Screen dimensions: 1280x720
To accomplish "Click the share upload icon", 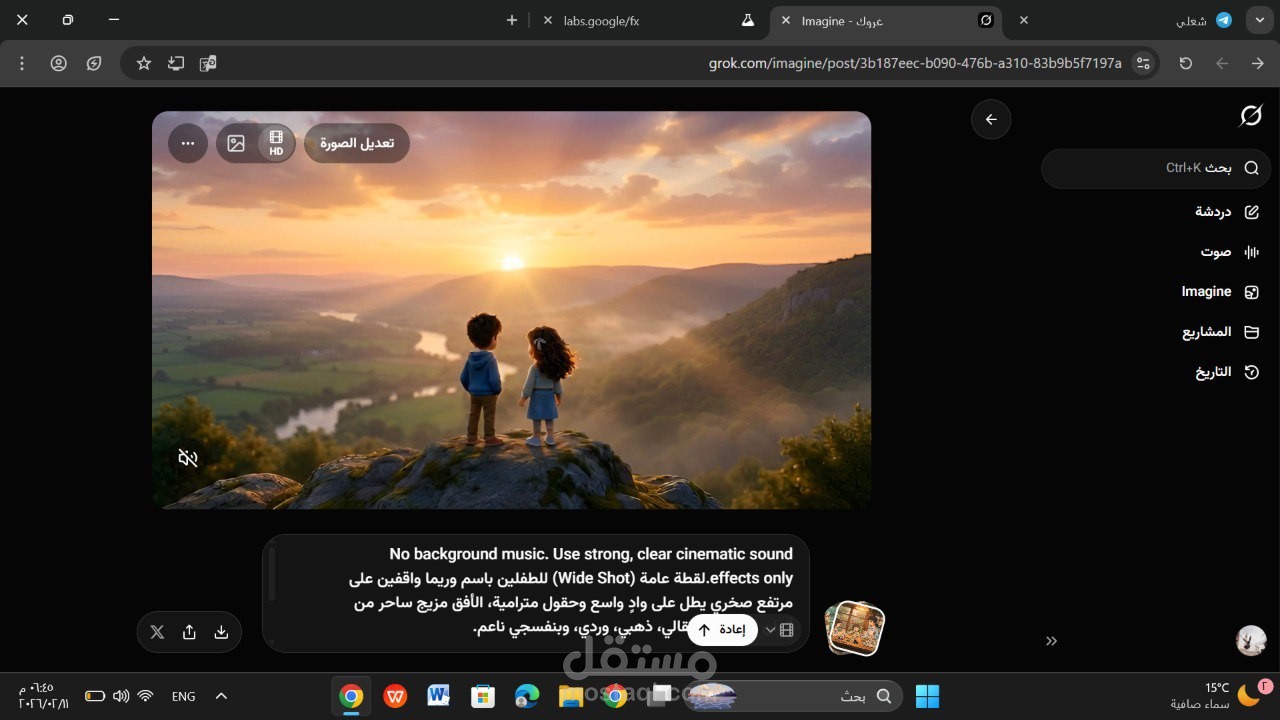I will click(x=189, y=632).
